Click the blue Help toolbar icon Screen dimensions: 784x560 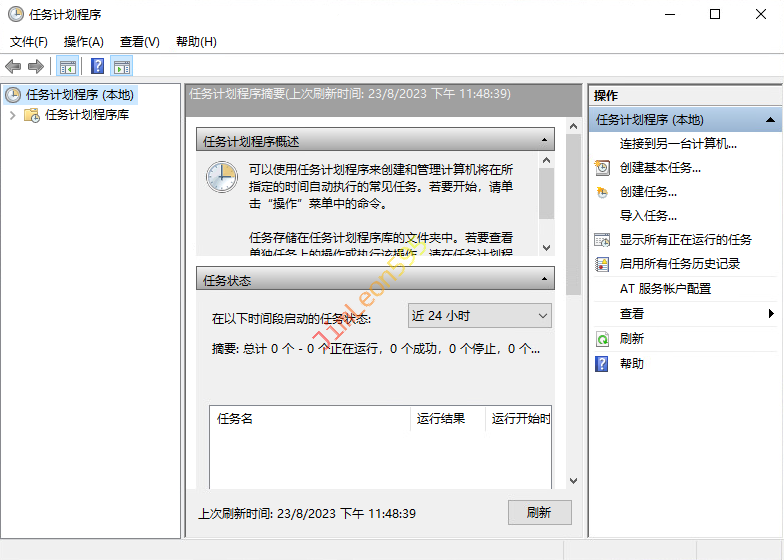pos(97,67)
